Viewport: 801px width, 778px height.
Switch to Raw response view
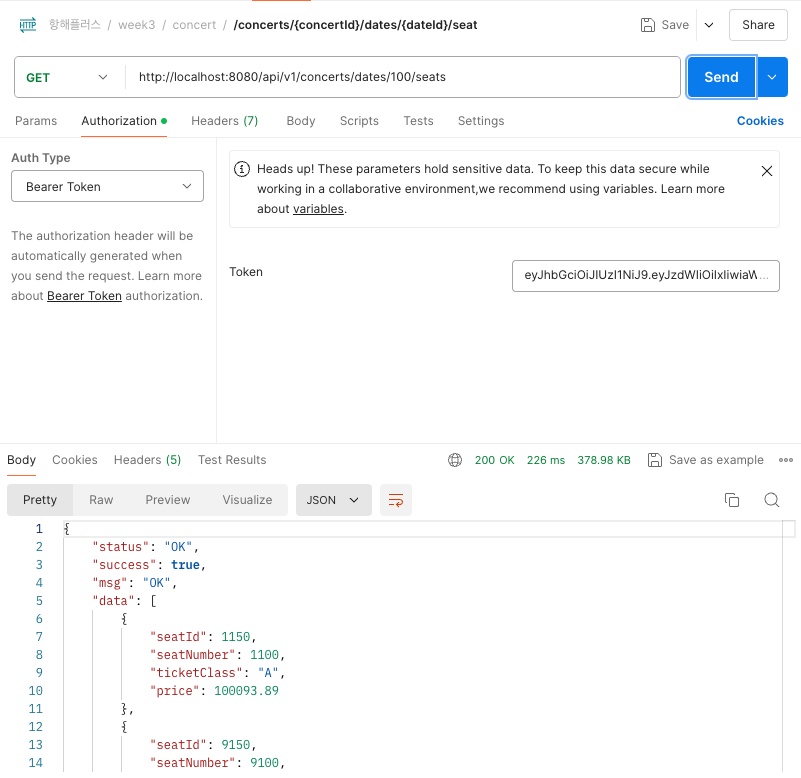[x=101, y=500]
